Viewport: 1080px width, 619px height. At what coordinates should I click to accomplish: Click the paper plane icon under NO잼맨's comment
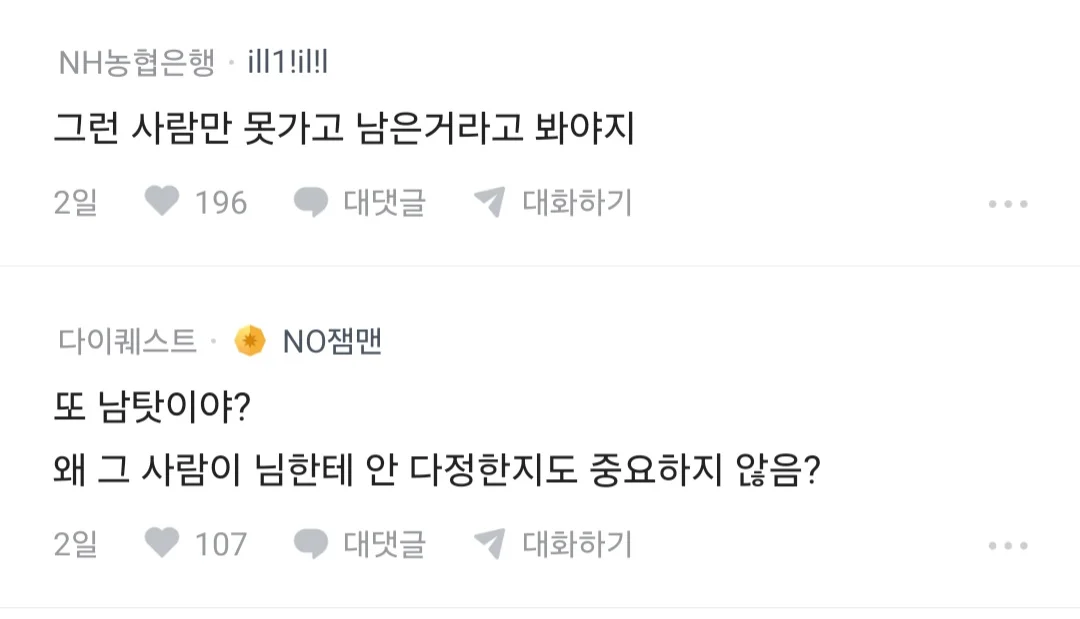pyautogui.click(x=489, y=544)
